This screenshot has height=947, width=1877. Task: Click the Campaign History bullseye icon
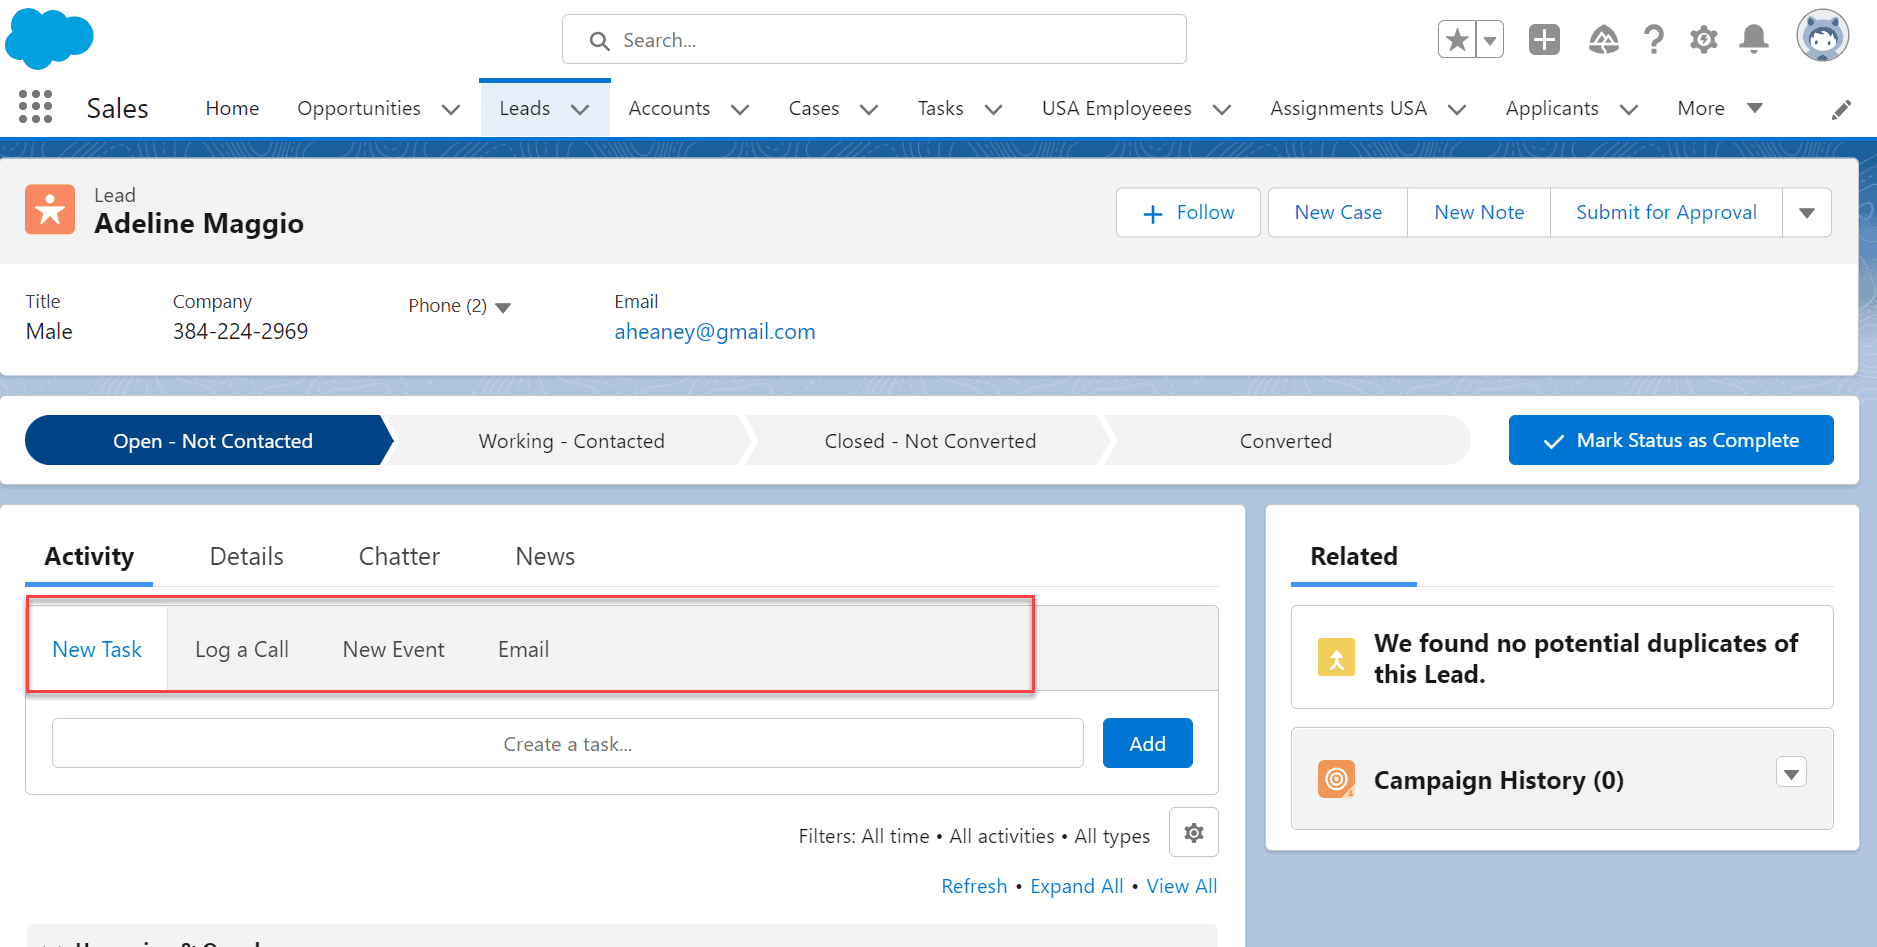tap(1336, 778)
